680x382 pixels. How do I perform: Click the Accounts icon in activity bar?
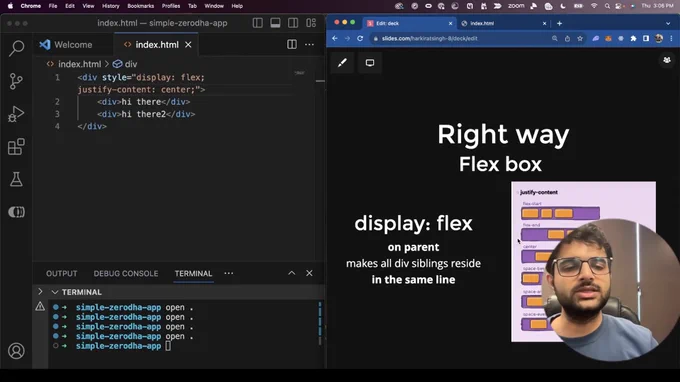[x=16, y=351]
